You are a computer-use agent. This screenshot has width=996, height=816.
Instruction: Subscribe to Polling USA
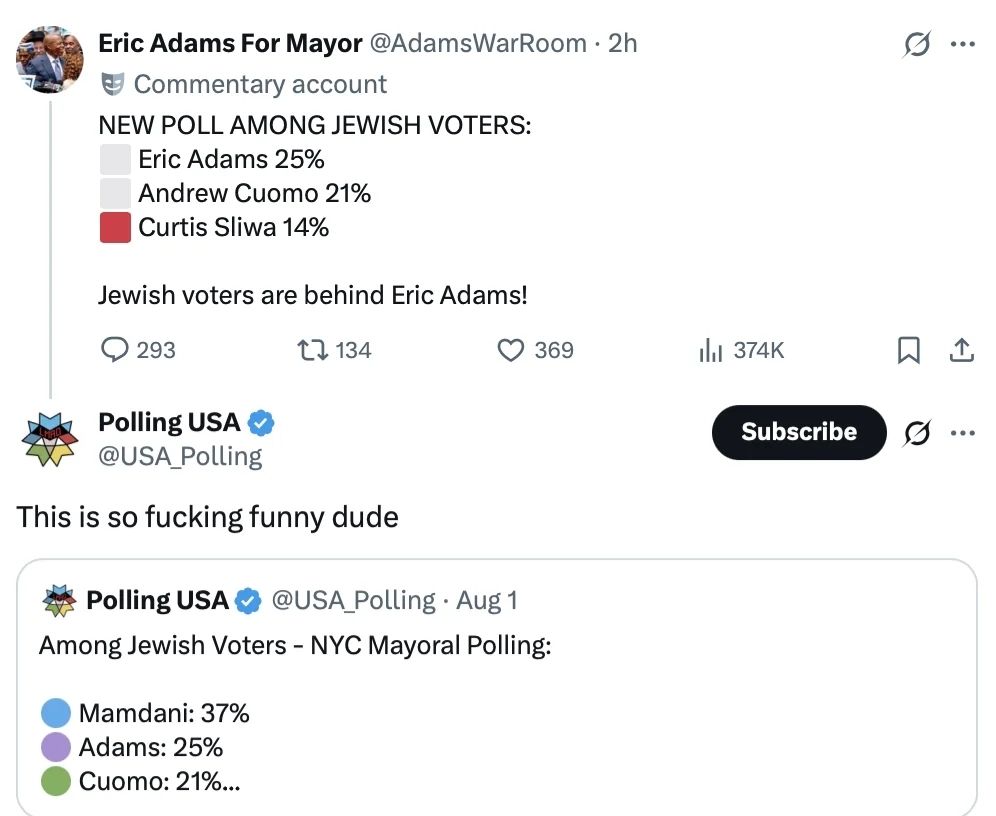(799, 432)
